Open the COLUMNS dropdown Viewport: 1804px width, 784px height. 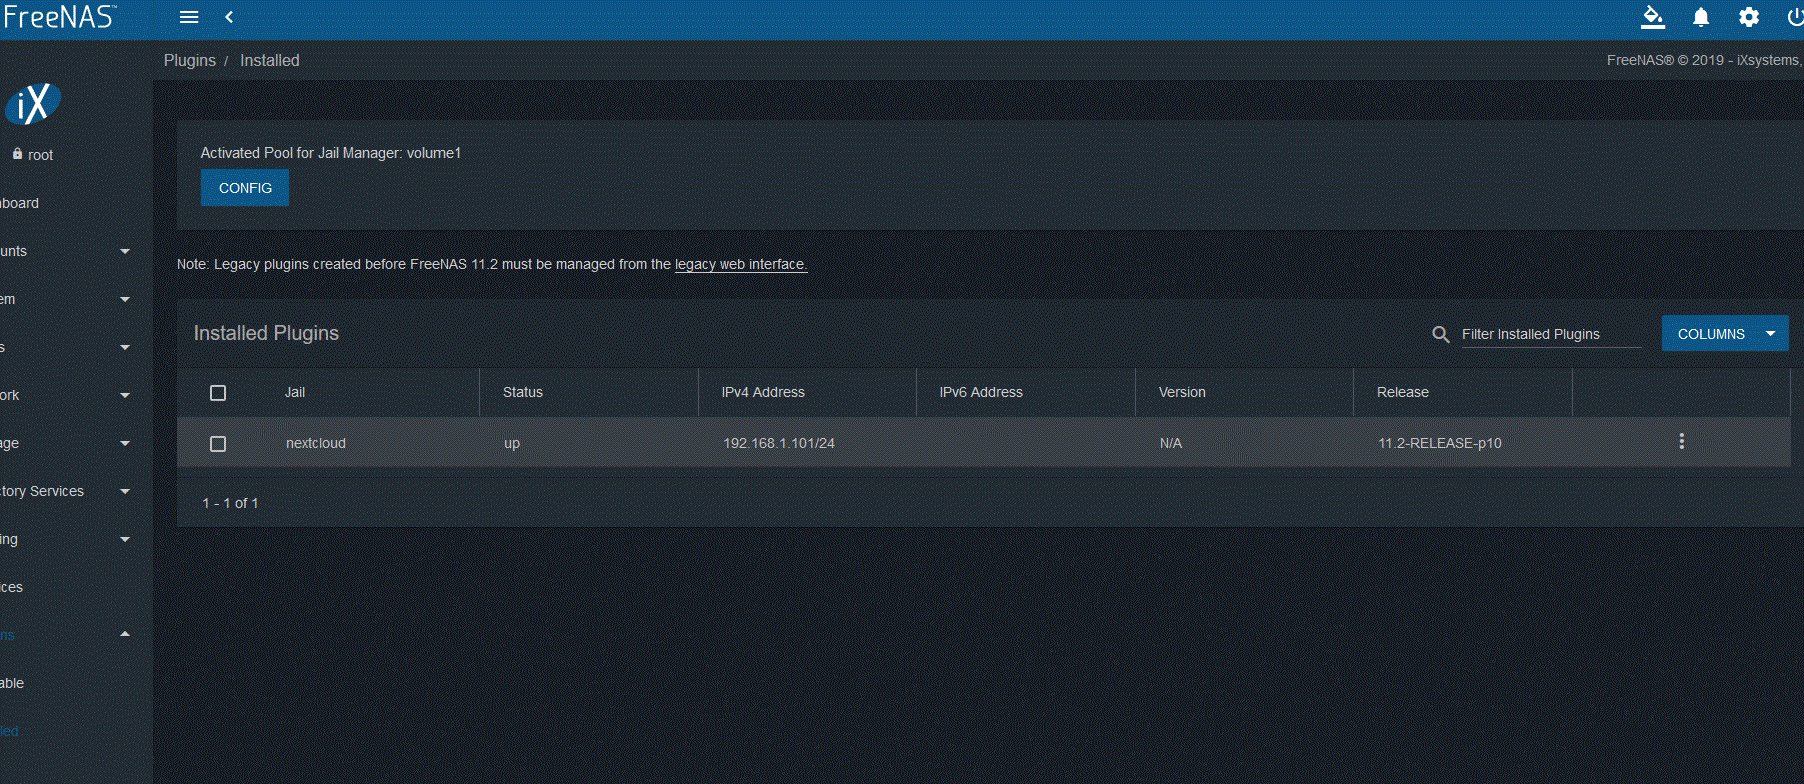[x=1725, y=334]
